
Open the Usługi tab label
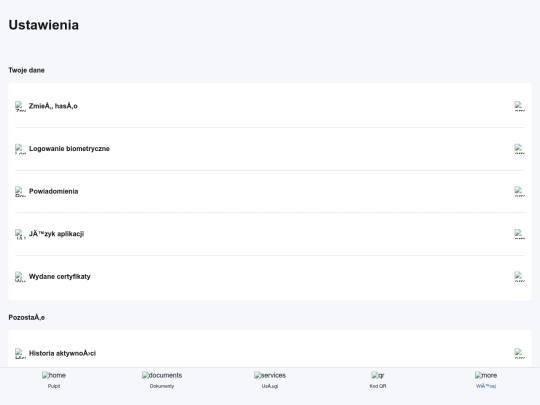270,386
